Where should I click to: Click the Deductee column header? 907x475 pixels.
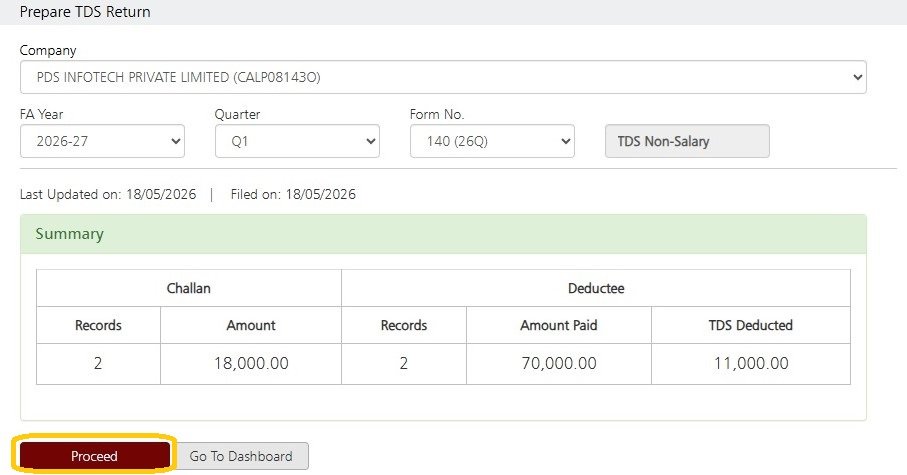596,288
